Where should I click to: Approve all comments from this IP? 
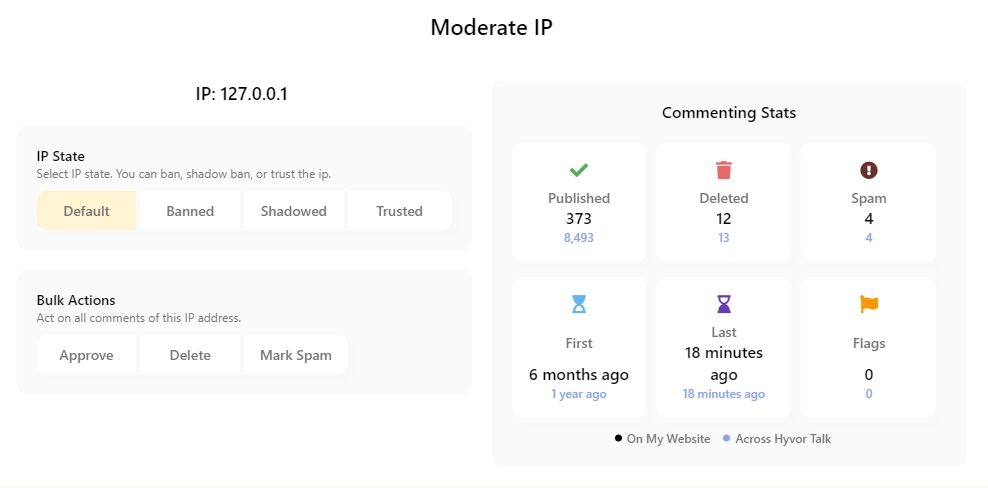click(86, 355)
